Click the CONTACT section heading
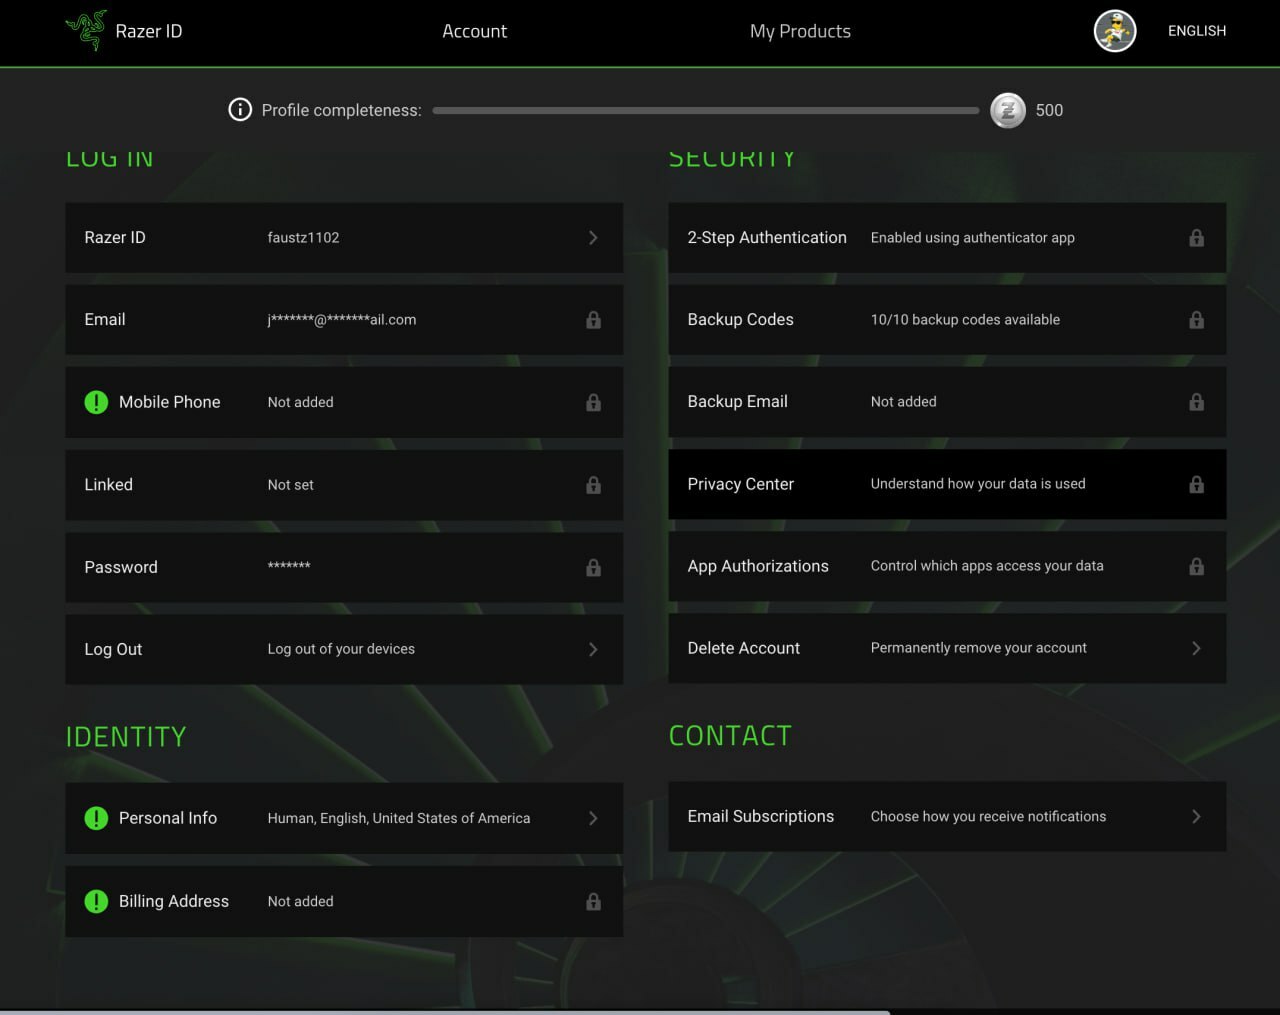This screenshot has width=1280, height=1015. (x=730, y=736)
